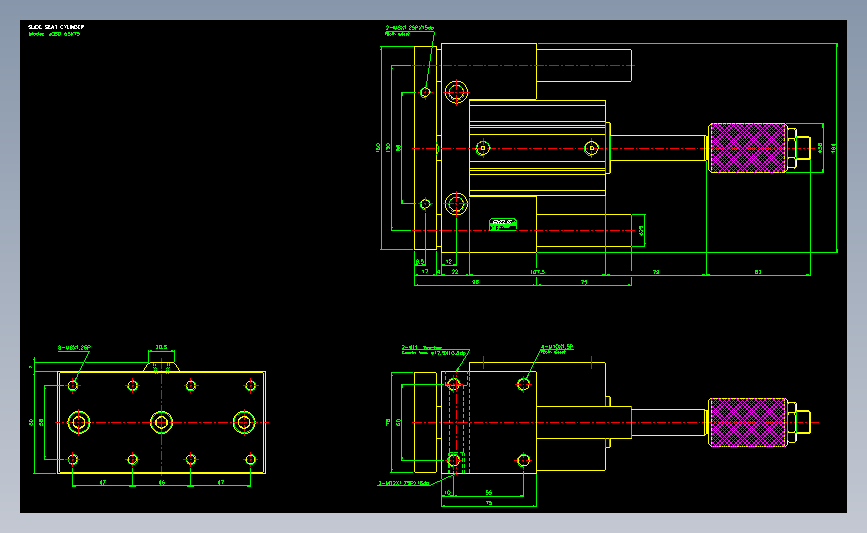This screenshot has height=533, width=867.
Task: Click the '75' overall dimension in the bottom-right view
Action: pos(489,503)
